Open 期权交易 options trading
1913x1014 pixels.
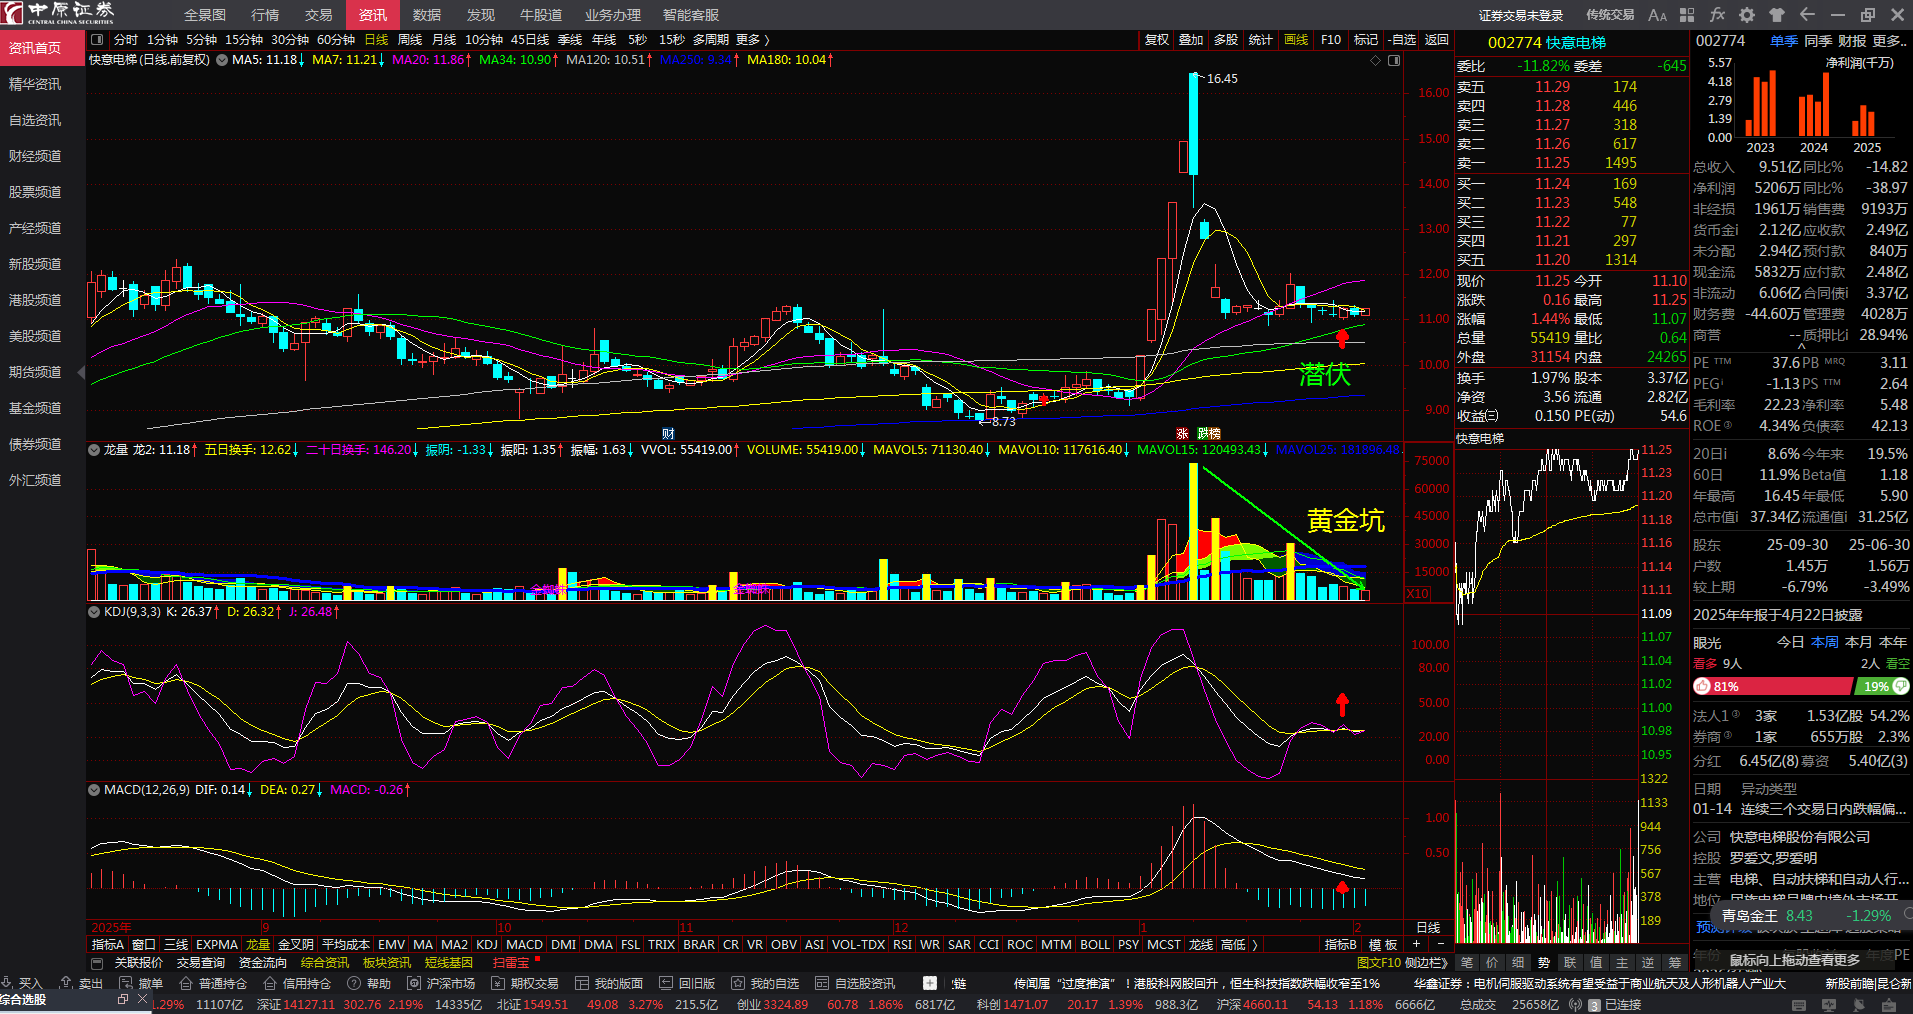pyautogui.click(x=525, y=984)
